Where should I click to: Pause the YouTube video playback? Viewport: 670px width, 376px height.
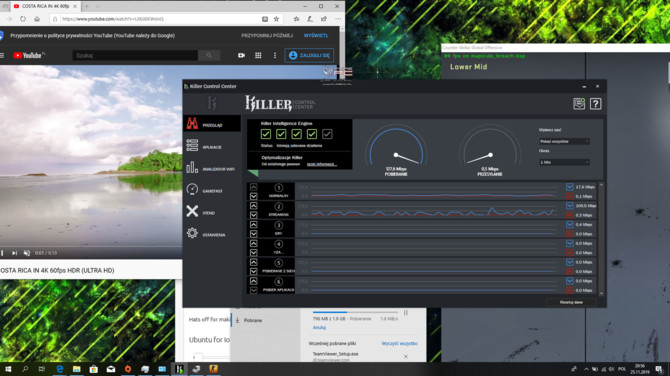(2, 253)
